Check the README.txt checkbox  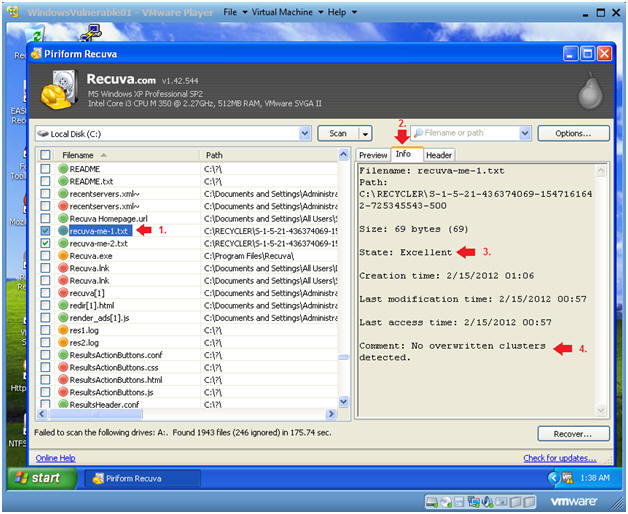tap(45, 181)
